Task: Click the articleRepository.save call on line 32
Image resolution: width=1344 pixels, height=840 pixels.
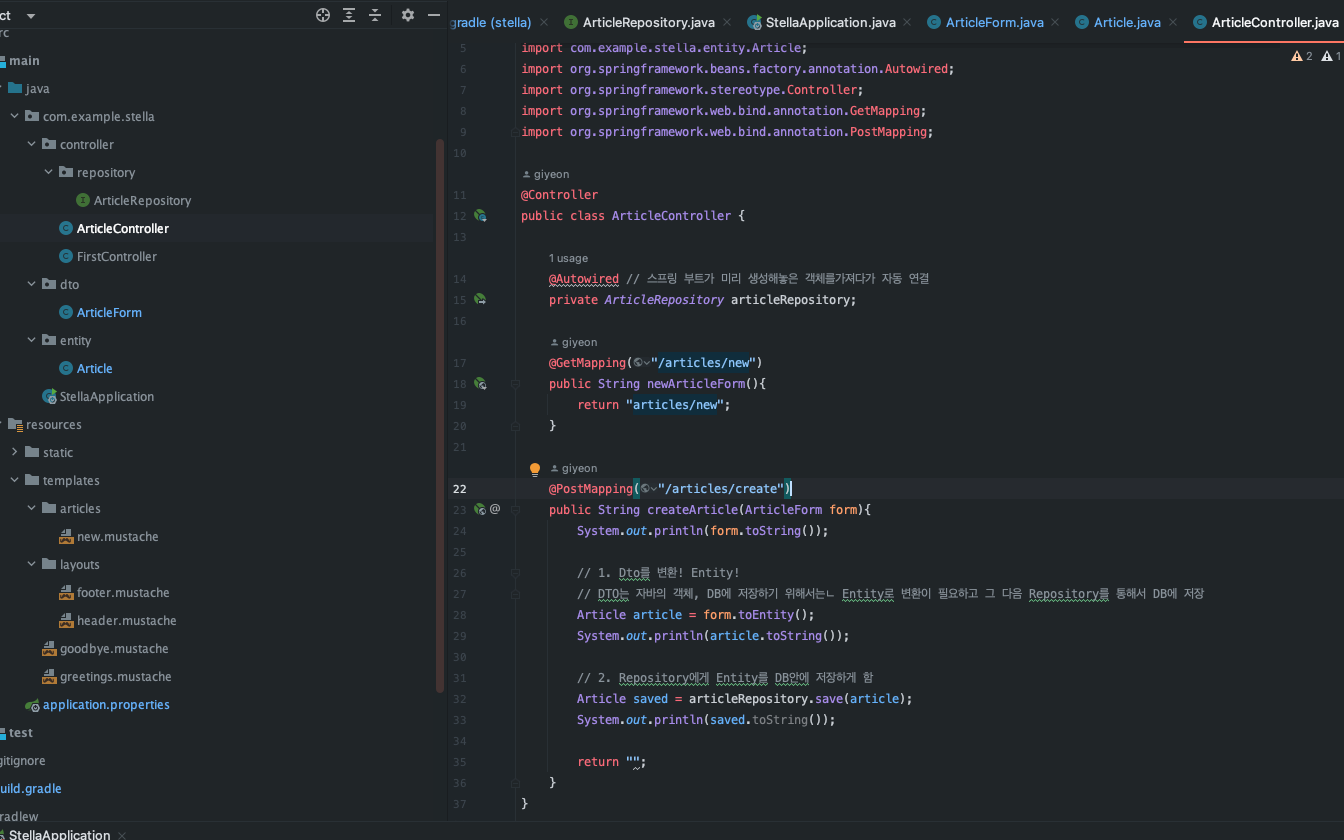Action: 800,698
